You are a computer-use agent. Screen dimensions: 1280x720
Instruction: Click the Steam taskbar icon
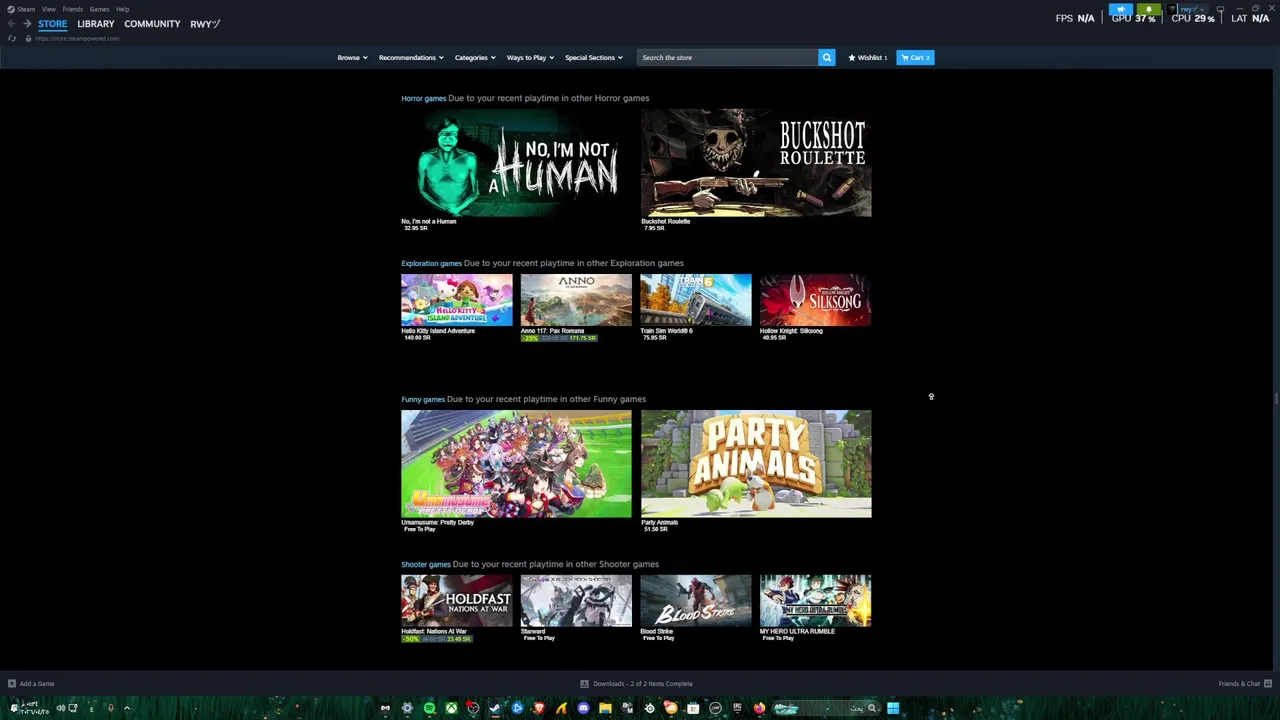(x=494, y=708)
